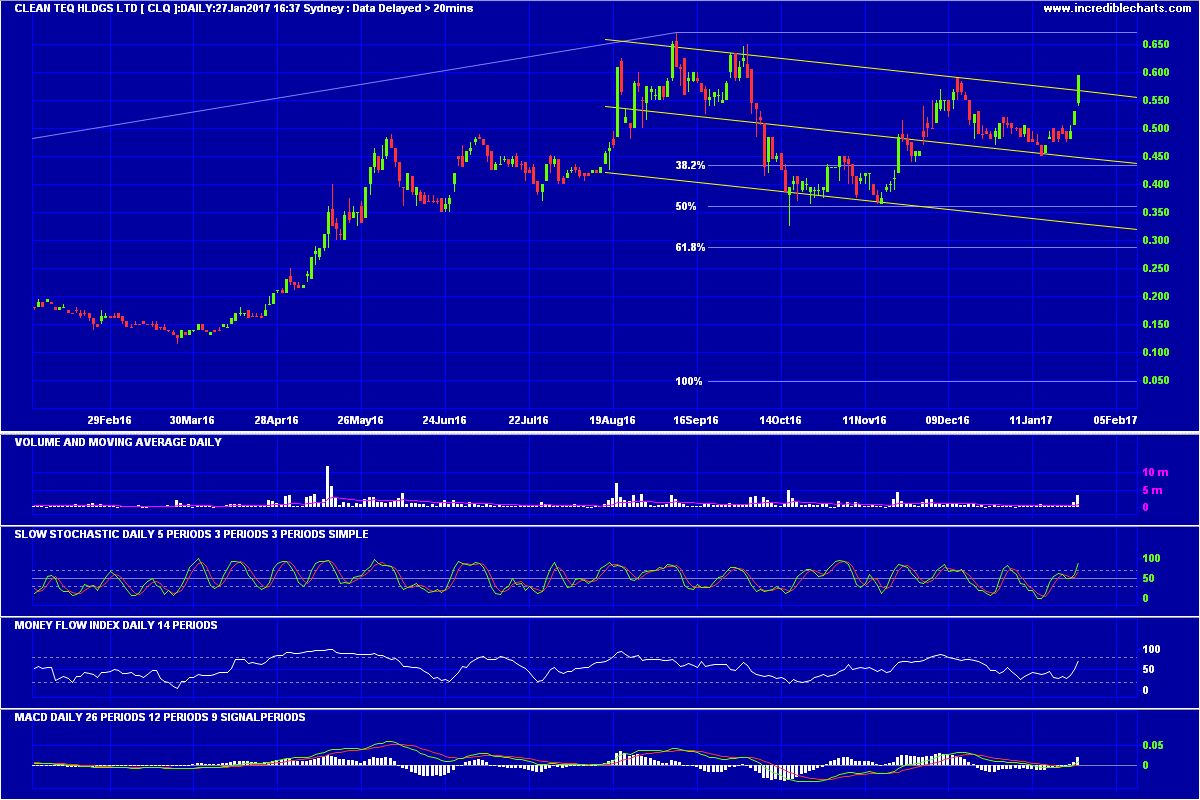Click the 0.050 price axis label

coord(1155,381)
